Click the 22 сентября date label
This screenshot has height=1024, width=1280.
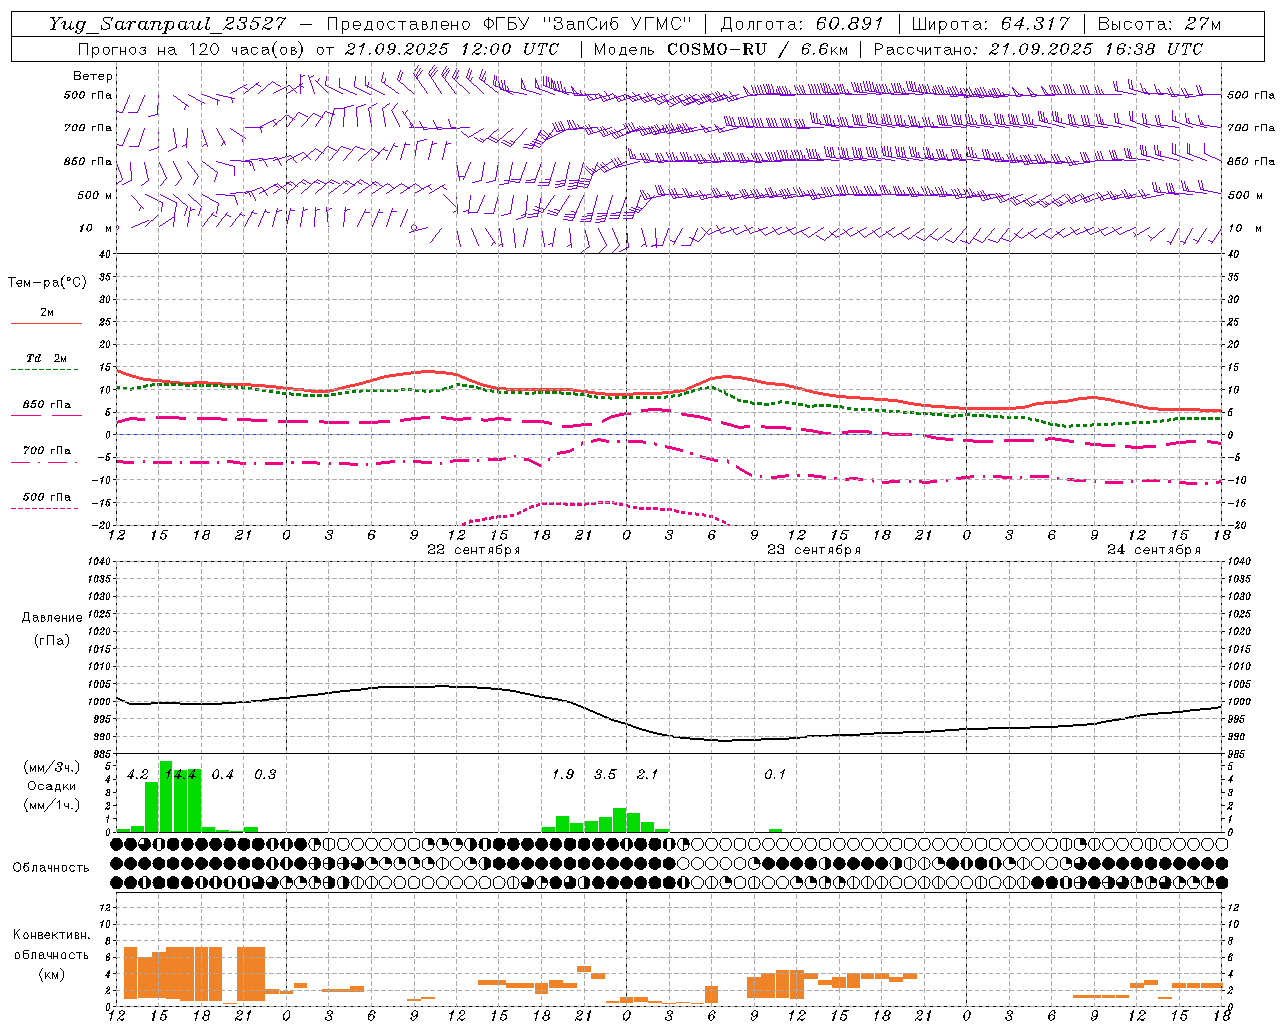click(x=474, y=550)
